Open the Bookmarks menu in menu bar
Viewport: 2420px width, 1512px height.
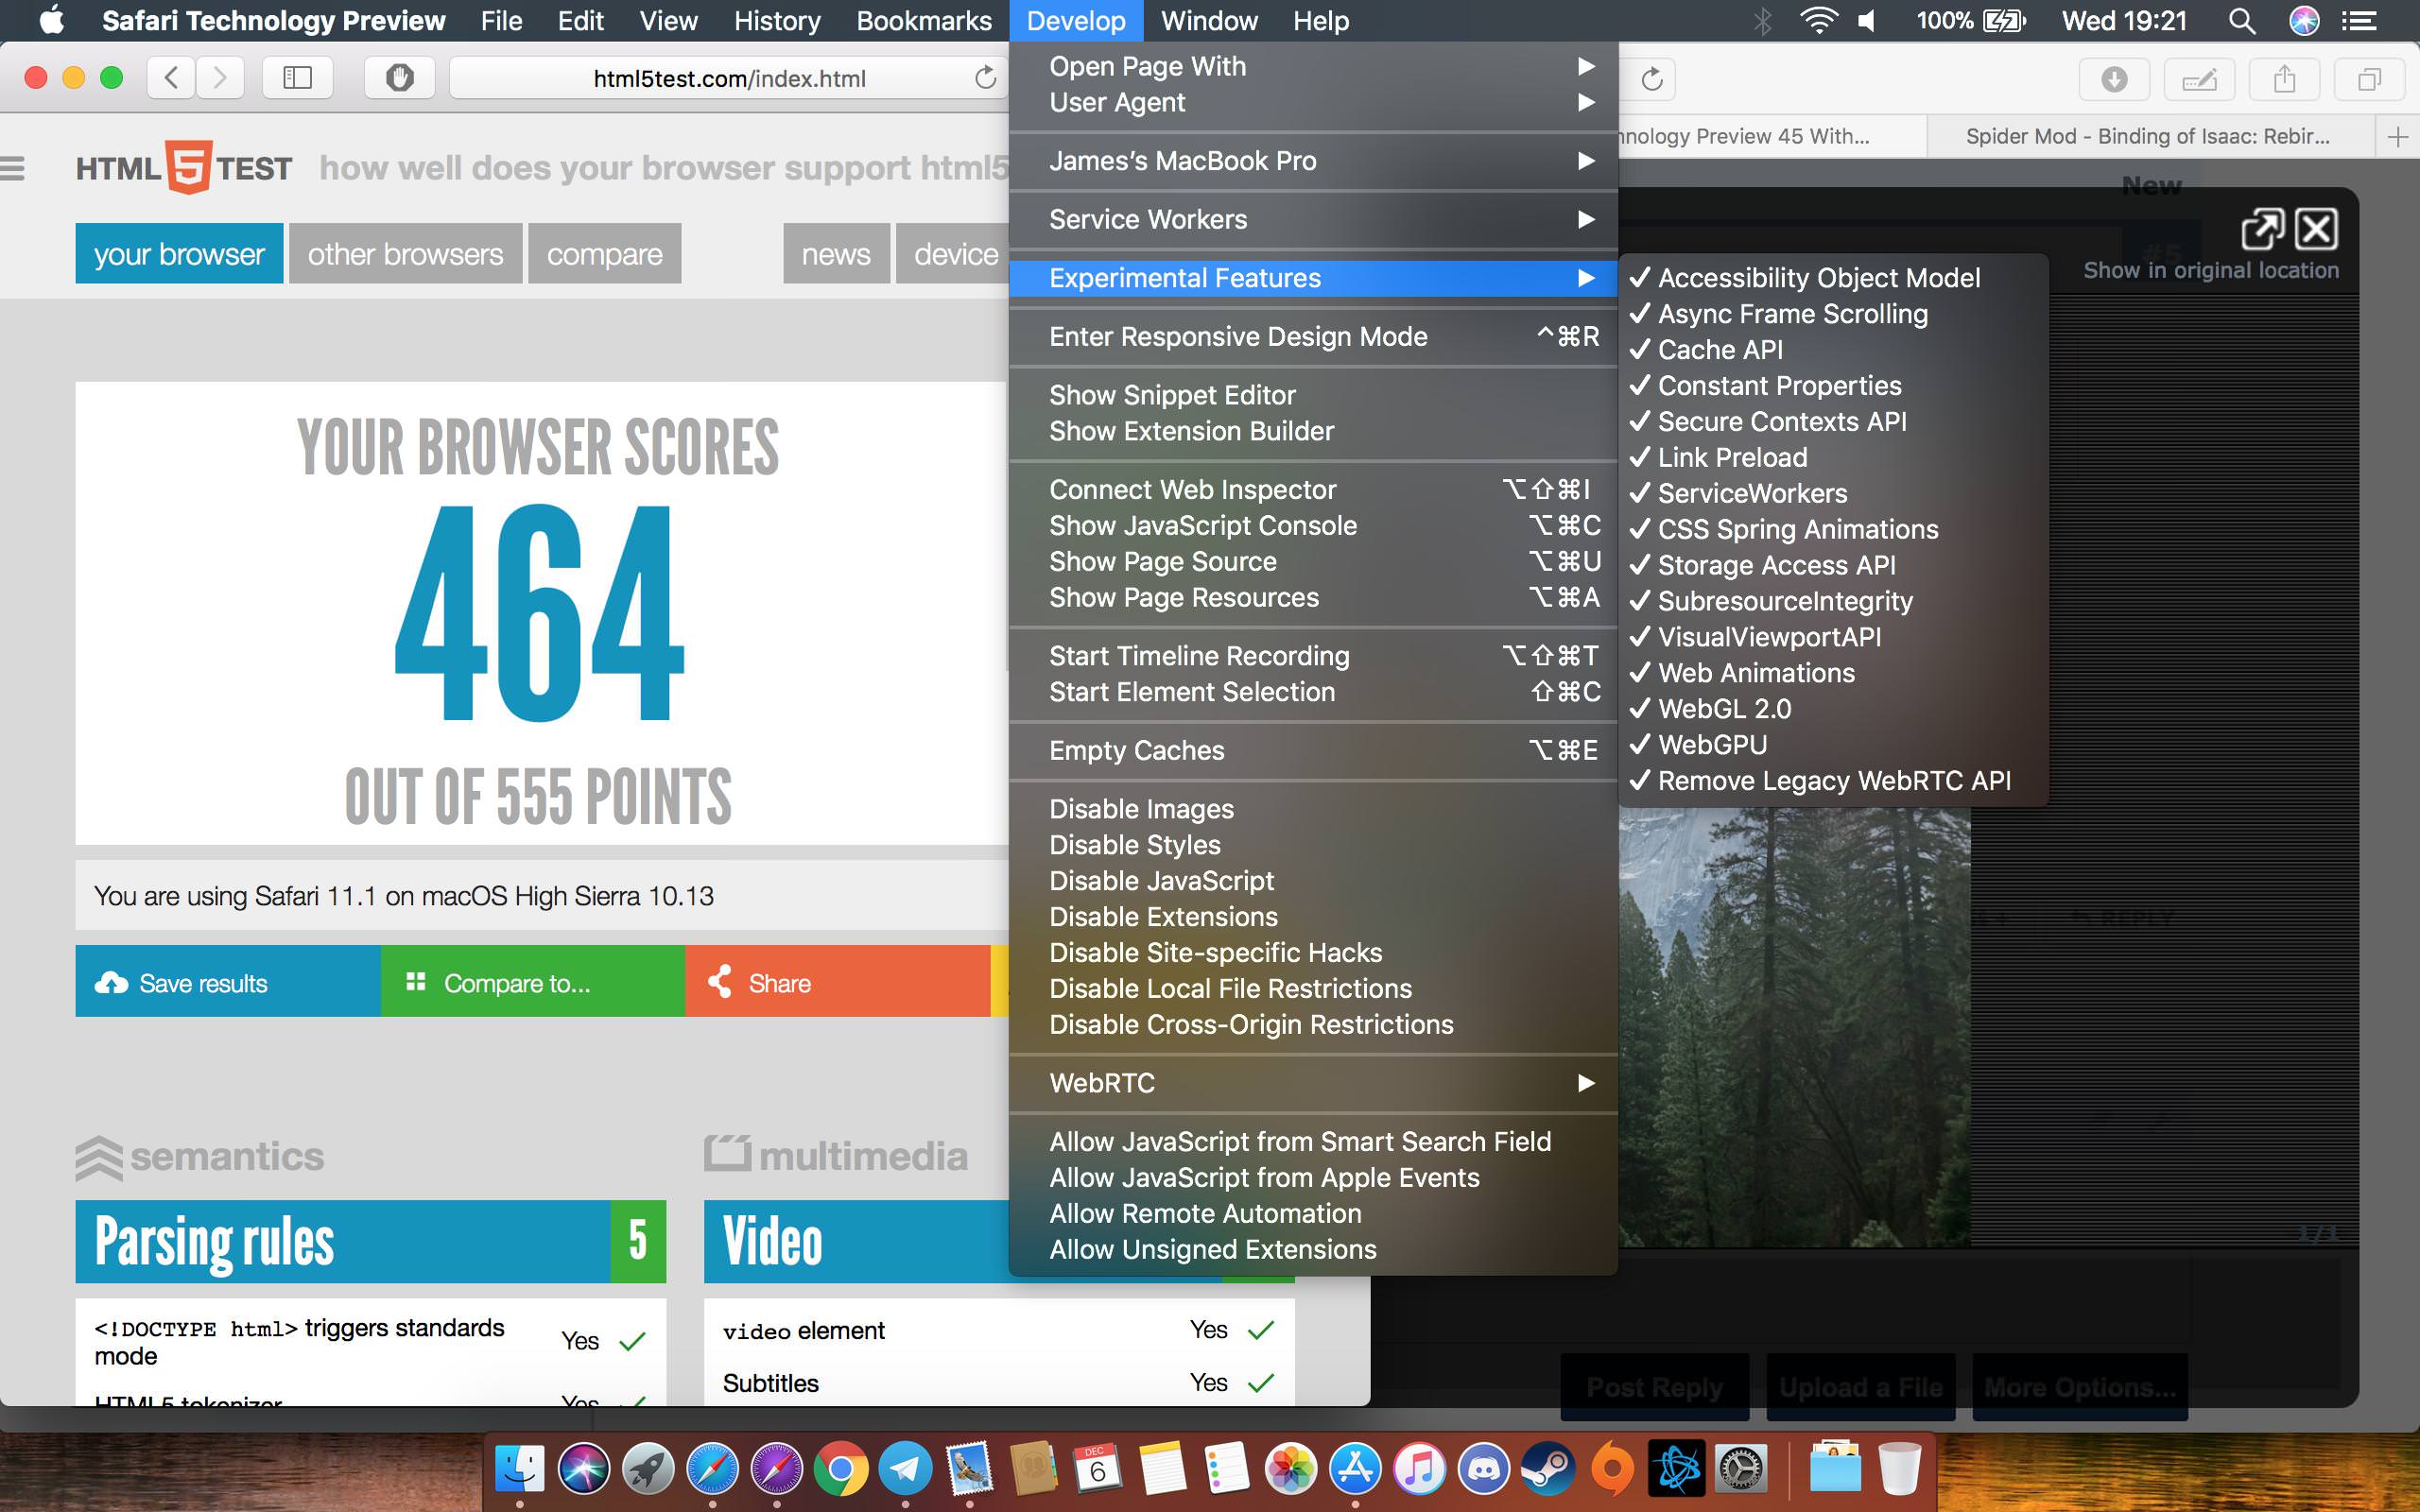pyautogui.click(x=923, y=21)
